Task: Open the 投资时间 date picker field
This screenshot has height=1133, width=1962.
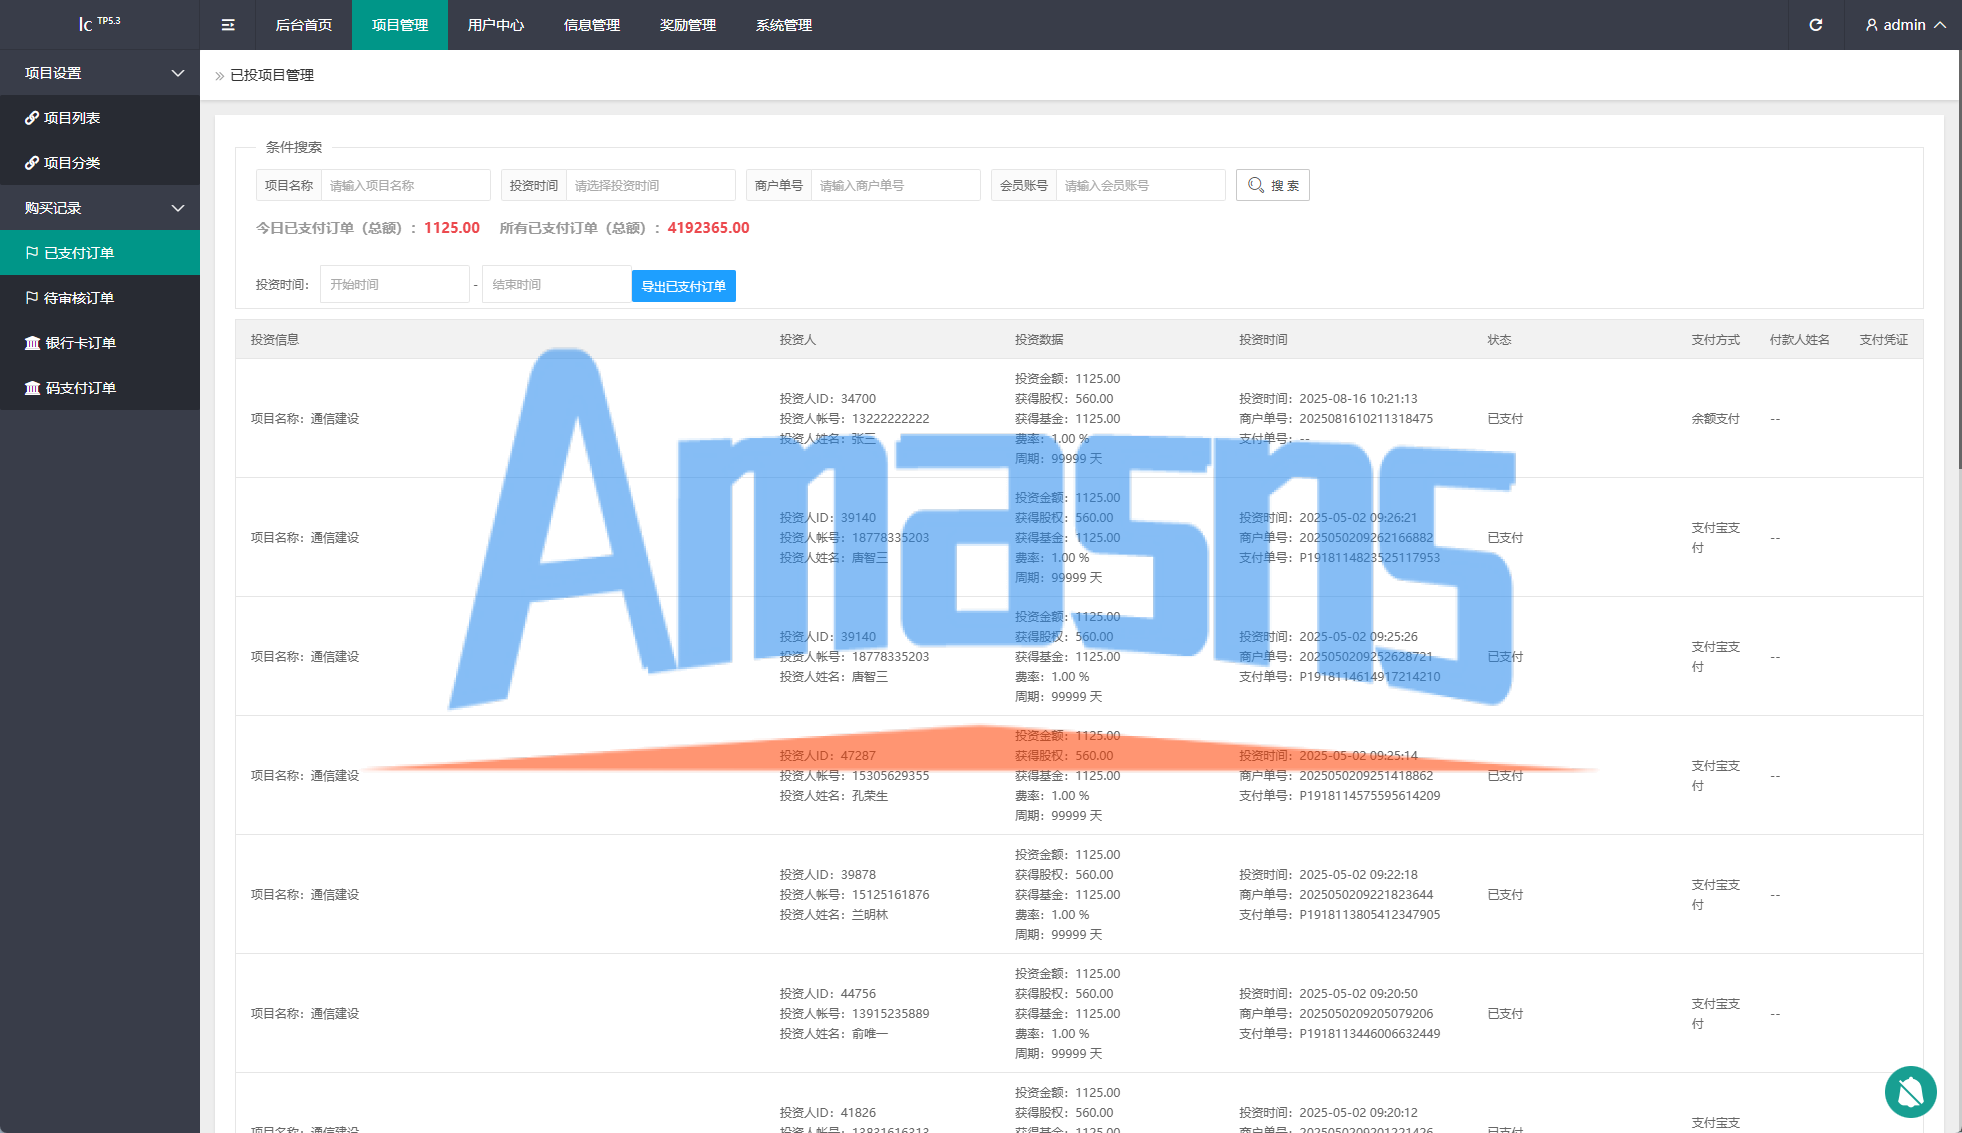Action: click(x=650, y=185)
